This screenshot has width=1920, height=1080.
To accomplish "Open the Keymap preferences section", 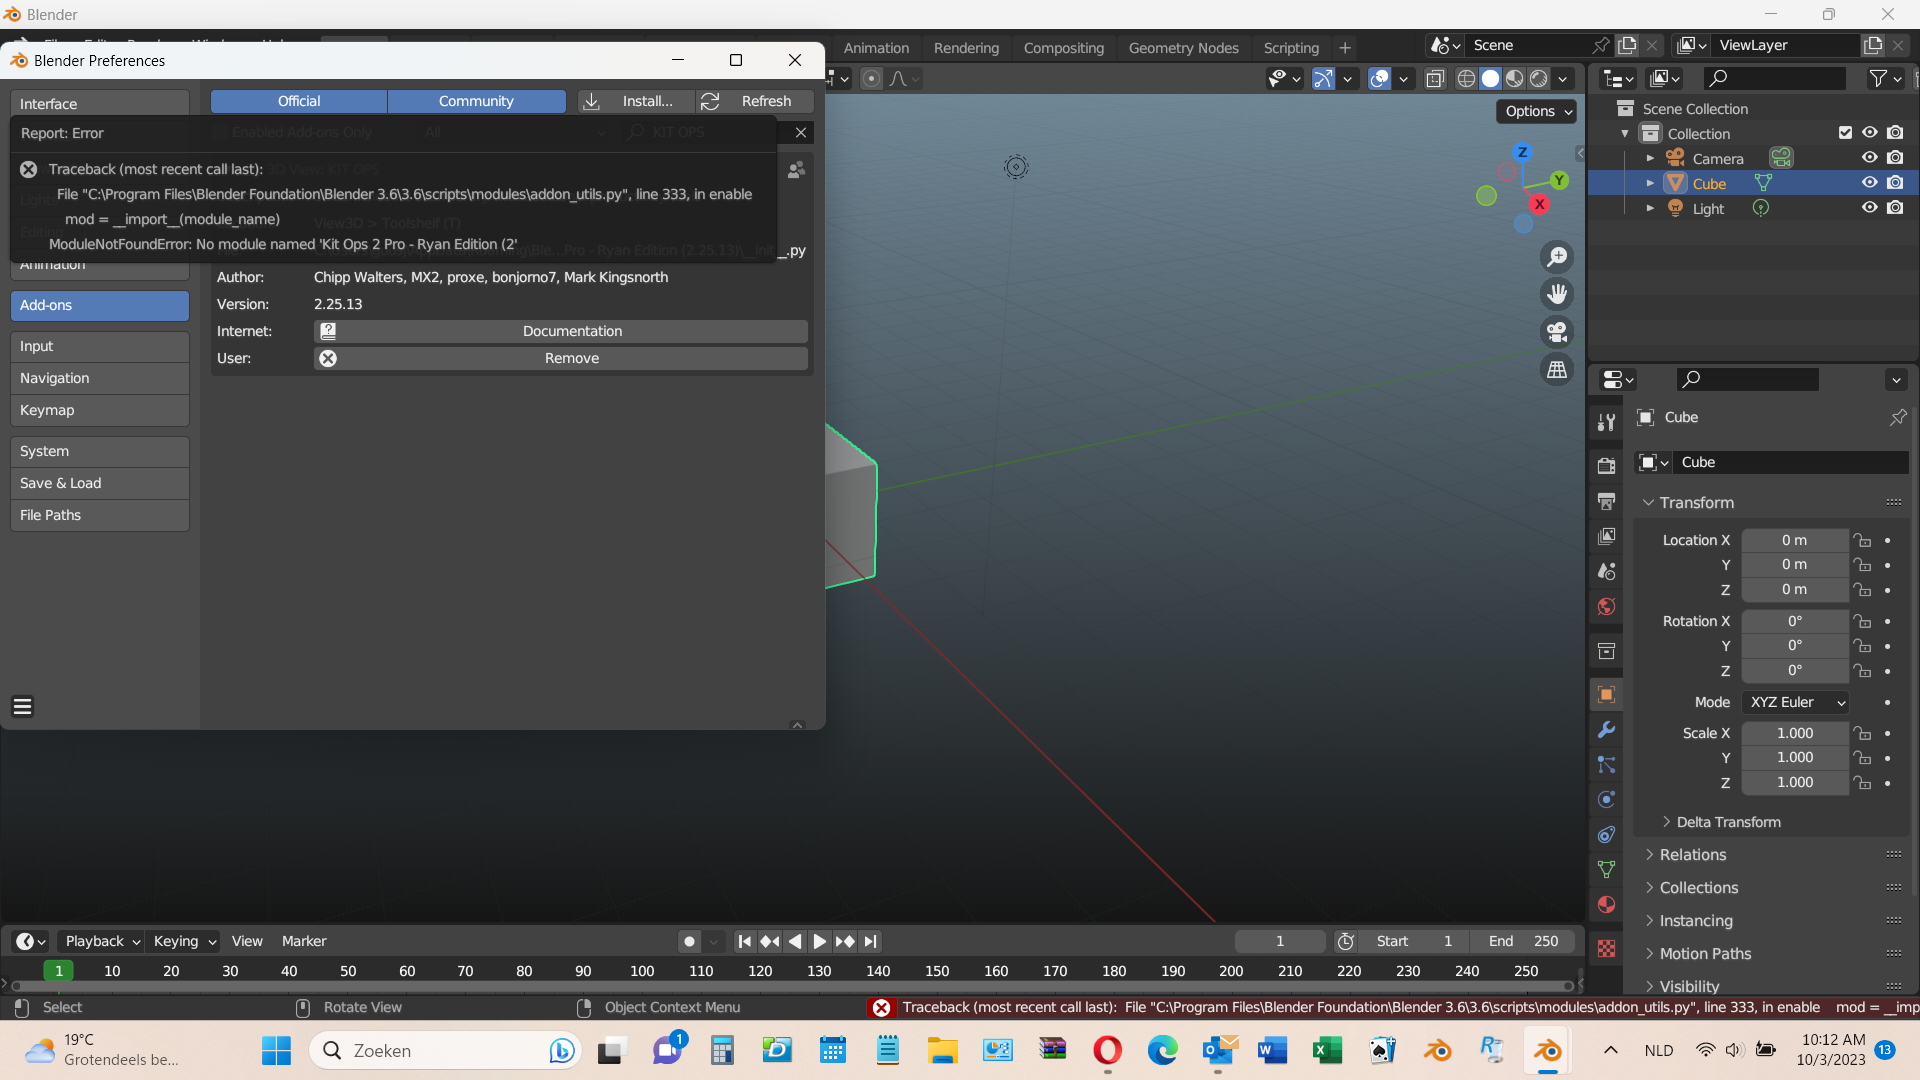I will click(100, 410).
